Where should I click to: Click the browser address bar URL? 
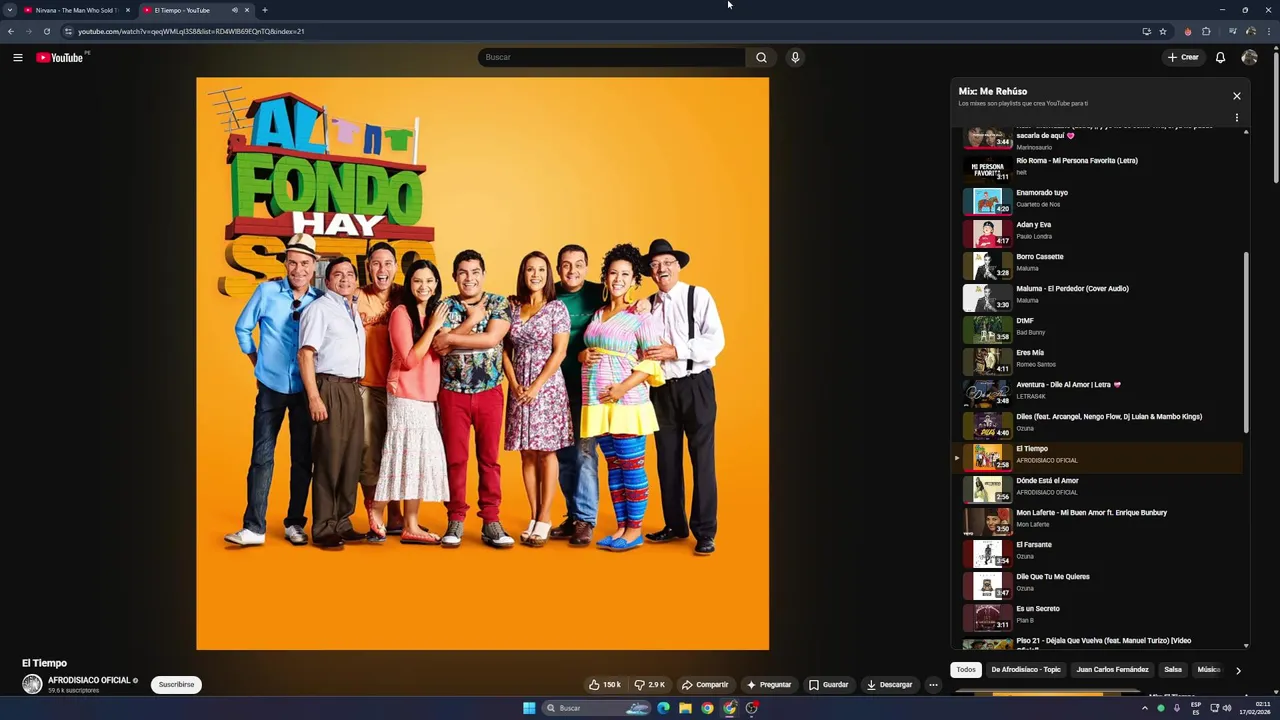click(191, 31)
